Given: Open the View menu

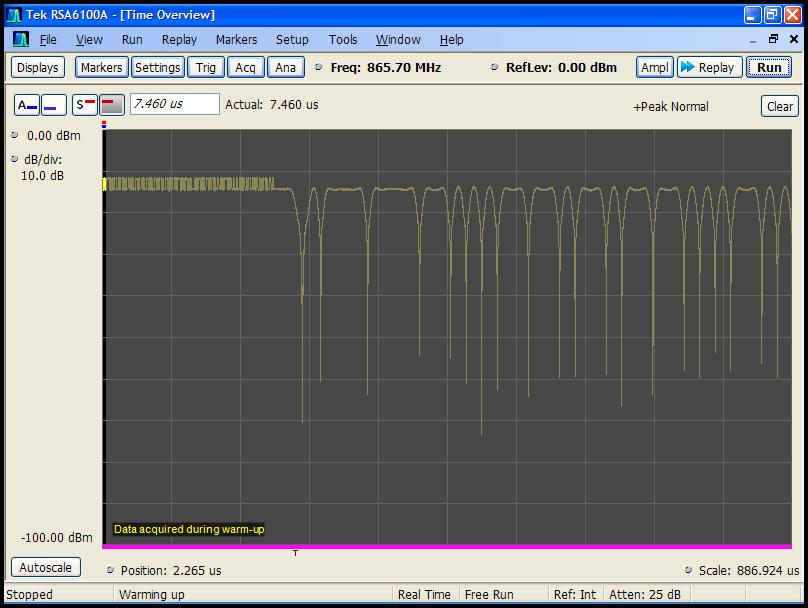Looking at the screenshot, I should coord(89,40).
